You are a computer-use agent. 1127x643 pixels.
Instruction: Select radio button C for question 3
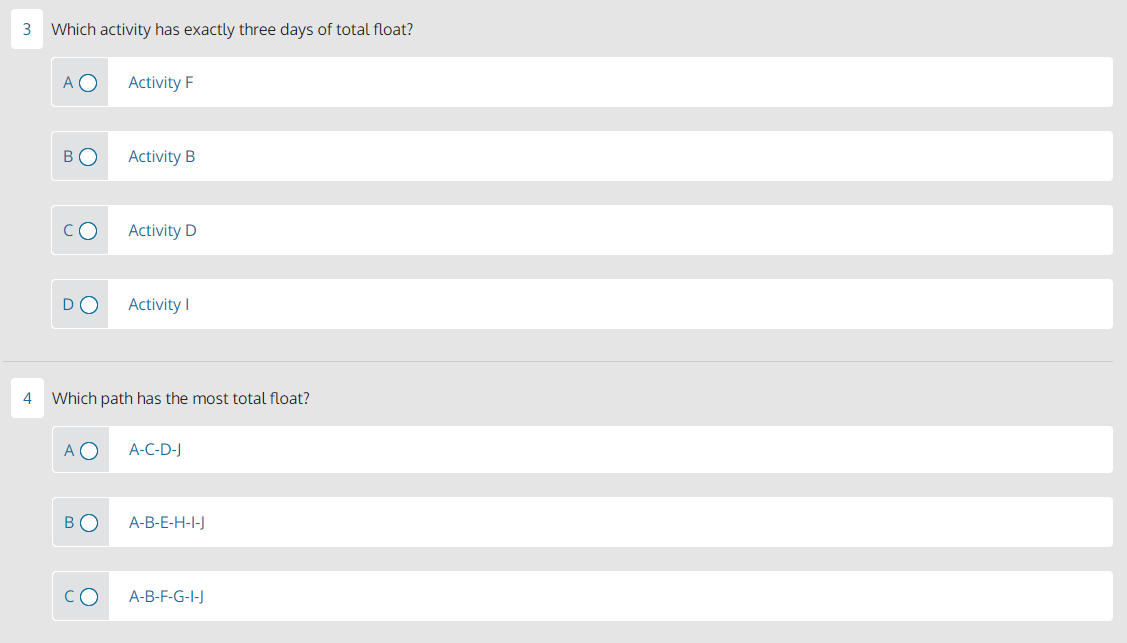coord(88,231)
